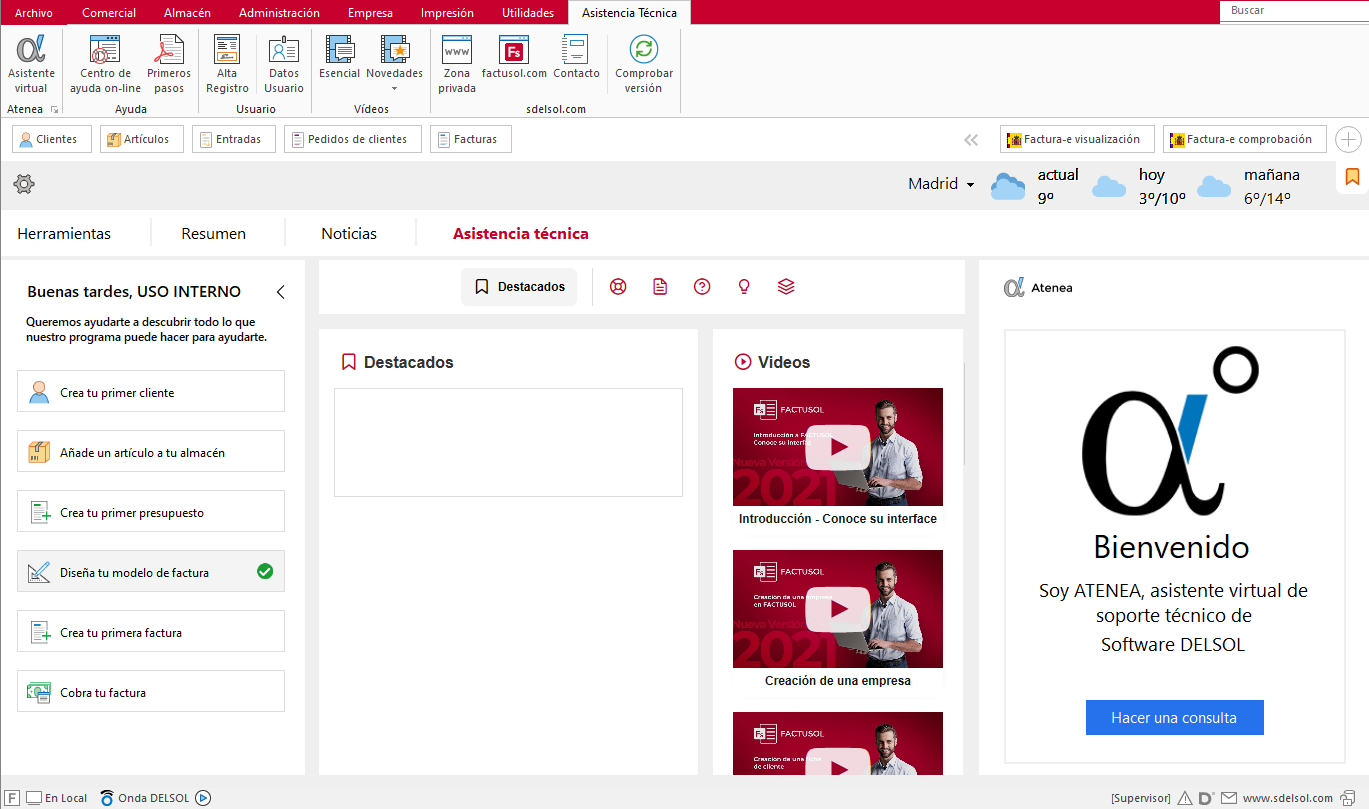Open Factura-e comprobación shortcut
1369x809 pixels.
(1245, 140)
